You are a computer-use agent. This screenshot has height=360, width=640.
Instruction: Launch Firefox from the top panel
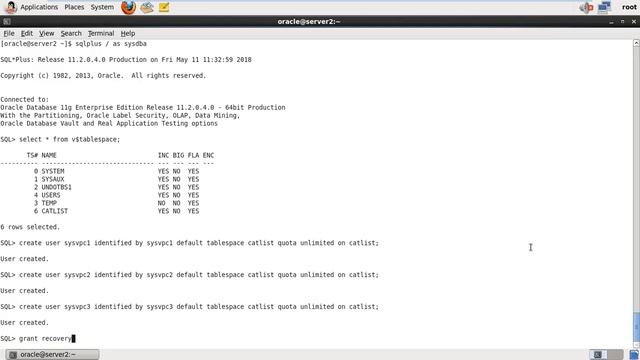[x=128, y=7]
